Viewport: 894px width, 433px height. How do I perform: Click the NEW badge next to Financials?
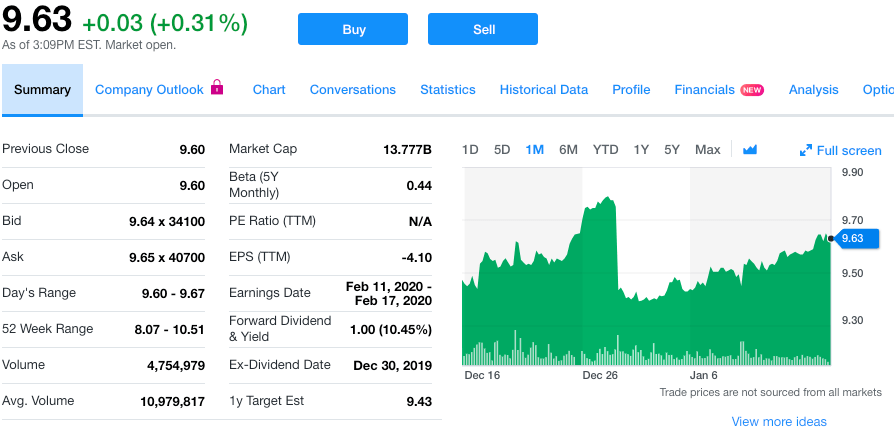pyautogui.click(x=752, y=90)
